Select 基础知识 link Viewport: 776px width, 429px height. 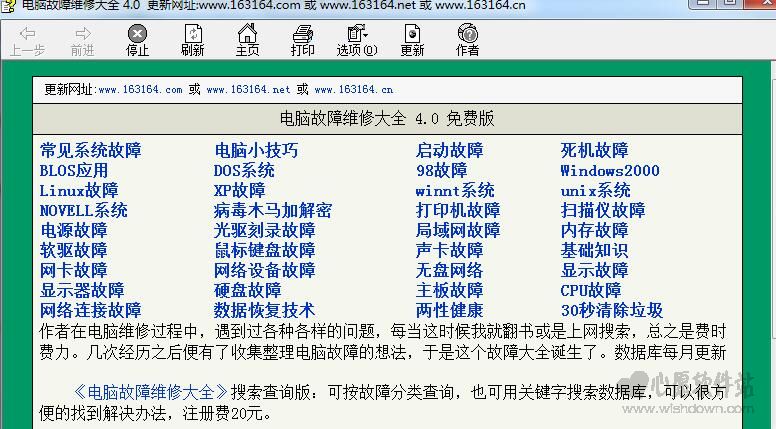(594, 250)
